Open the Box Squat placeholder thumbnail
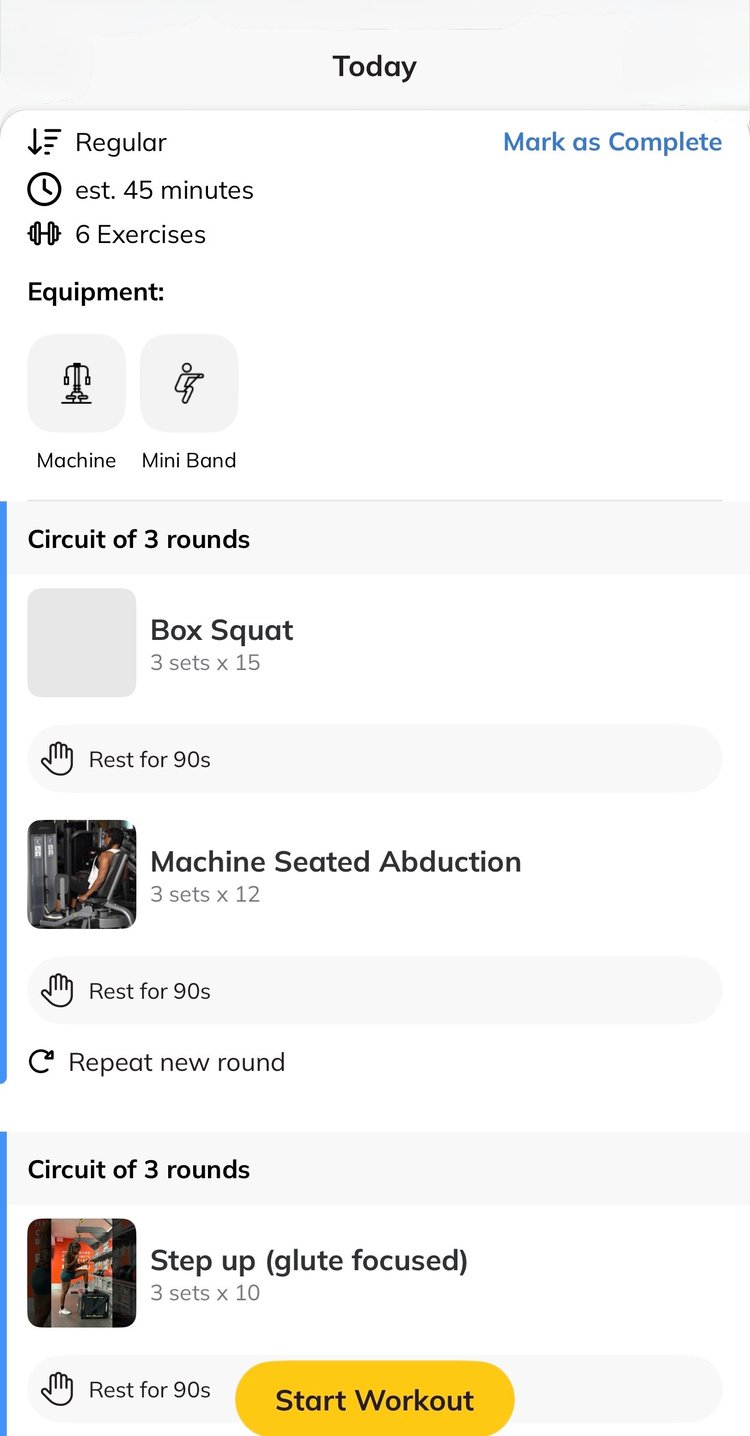 82,642
